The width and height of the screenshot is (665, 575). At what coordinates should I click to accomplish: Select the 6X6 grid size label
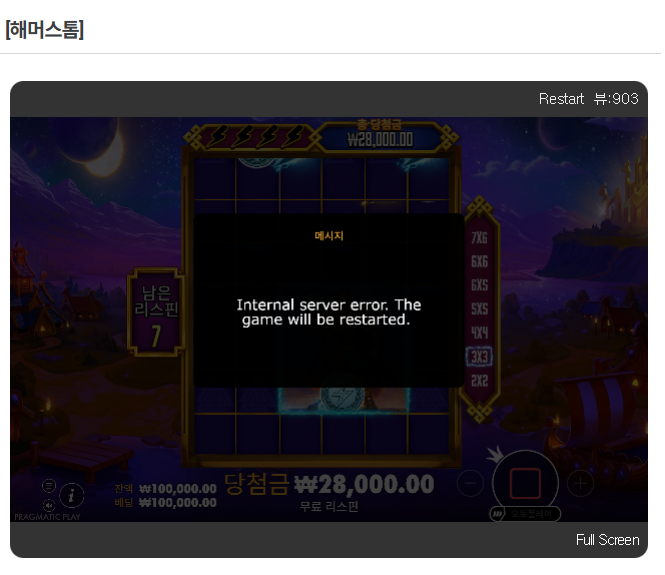479,262
